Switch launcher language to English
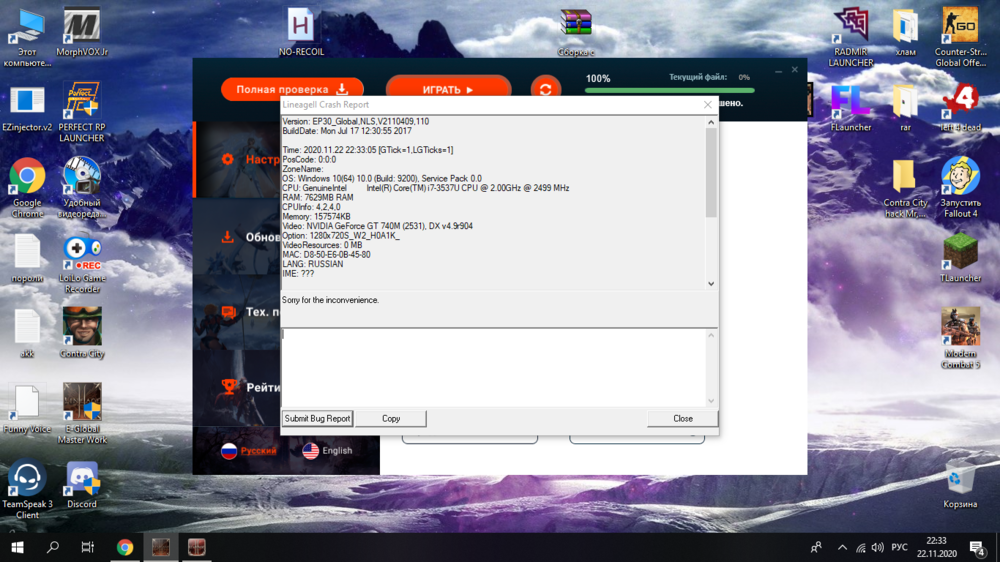 coord(327,451)
